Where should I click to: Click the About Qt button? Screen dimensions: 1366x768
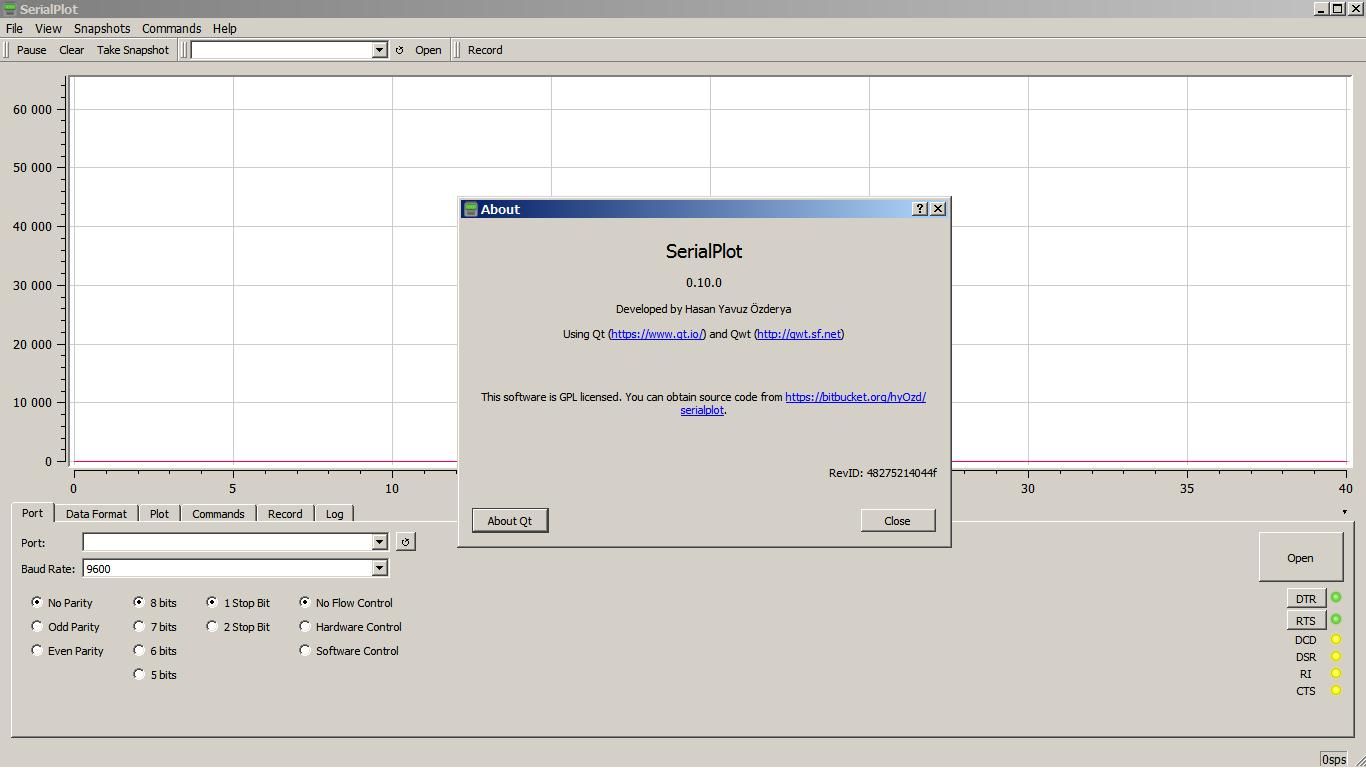coord(510,521)
